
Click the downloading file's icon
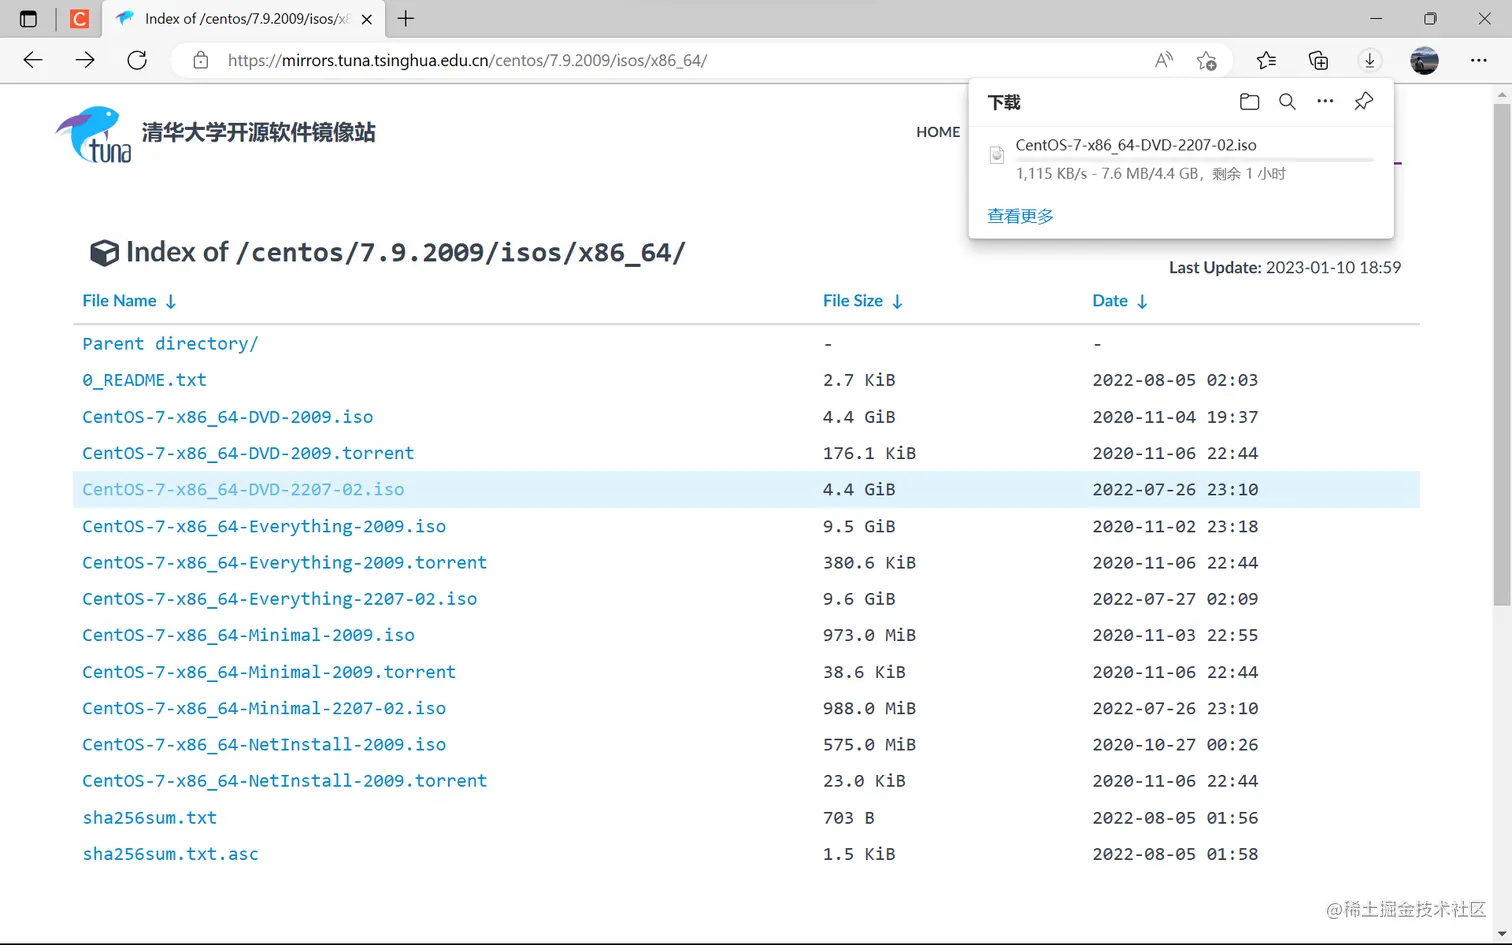[x=997, y=155]
